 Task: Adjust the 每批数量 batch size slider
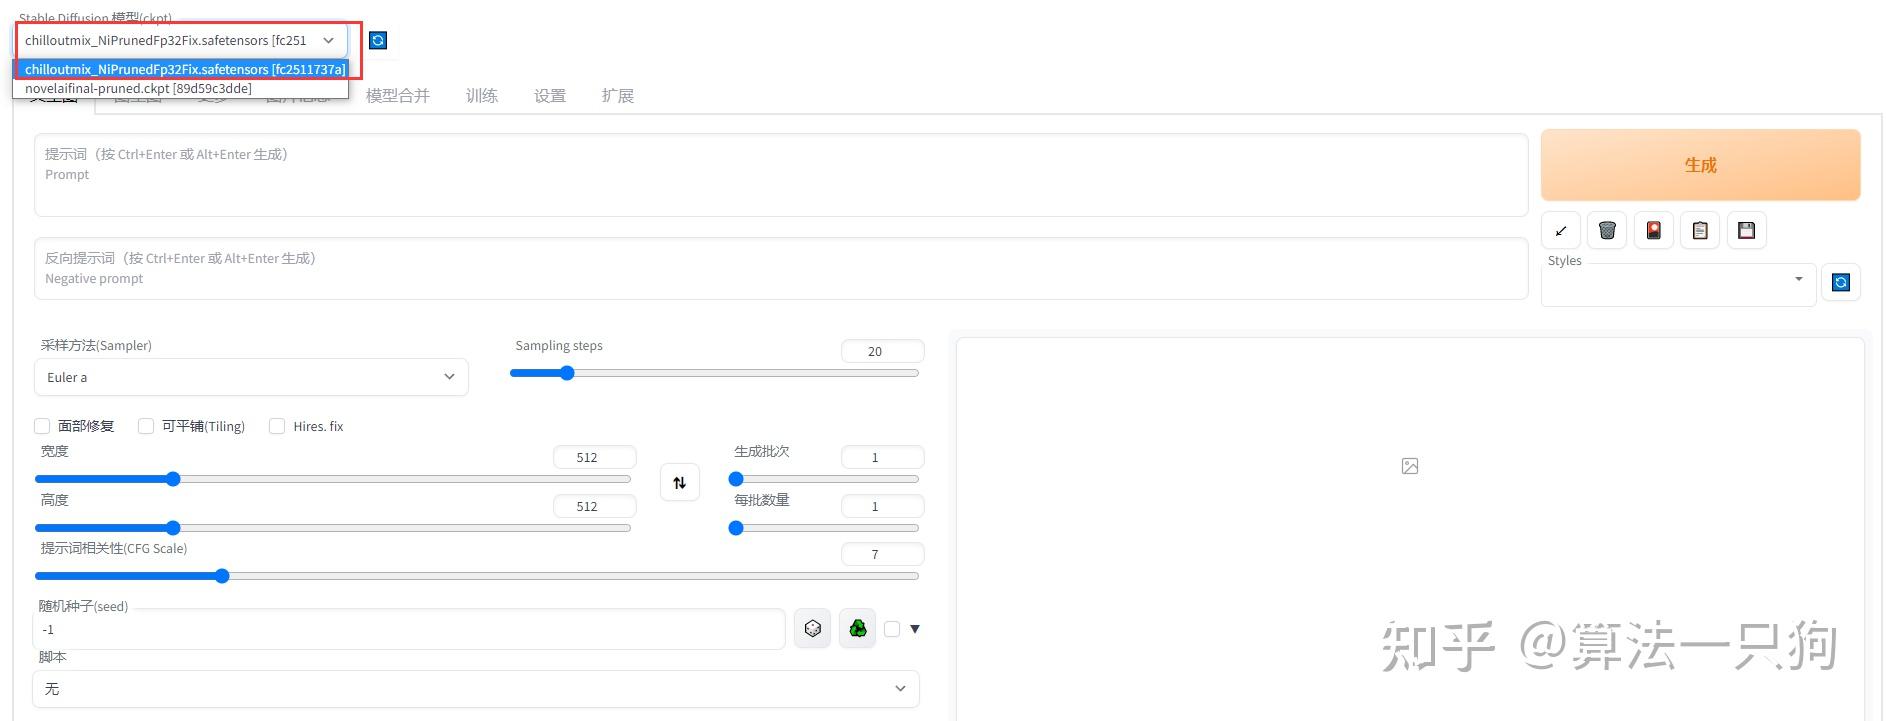tap(824, 528)
